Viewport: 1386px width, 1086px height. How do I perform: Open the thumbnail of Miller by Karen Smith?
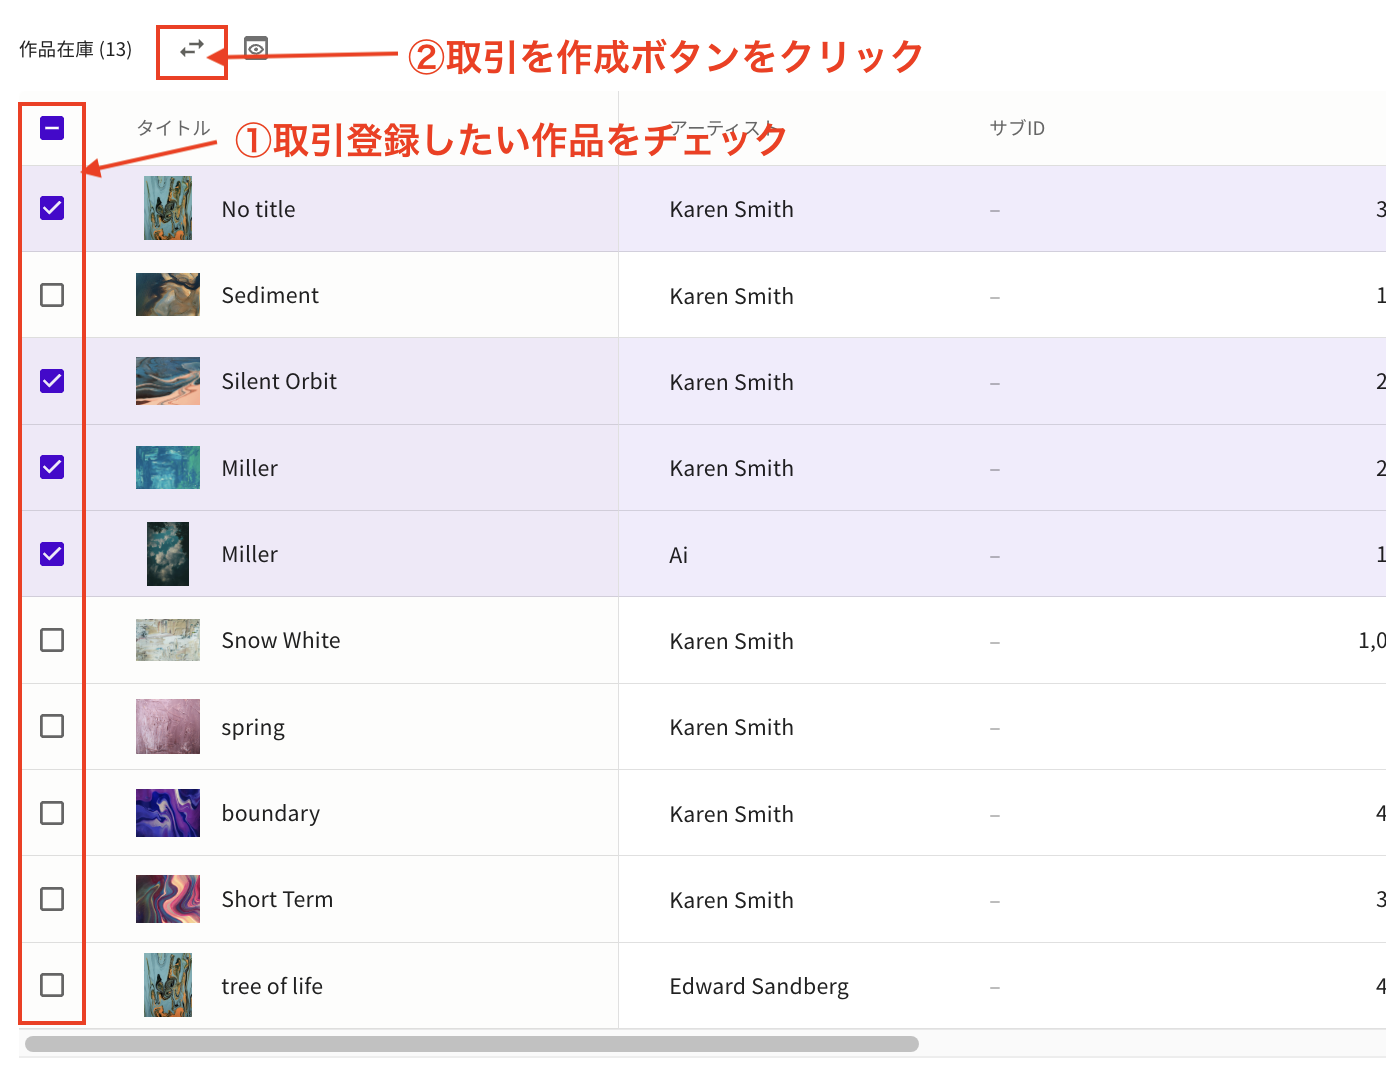pos(168,467)
